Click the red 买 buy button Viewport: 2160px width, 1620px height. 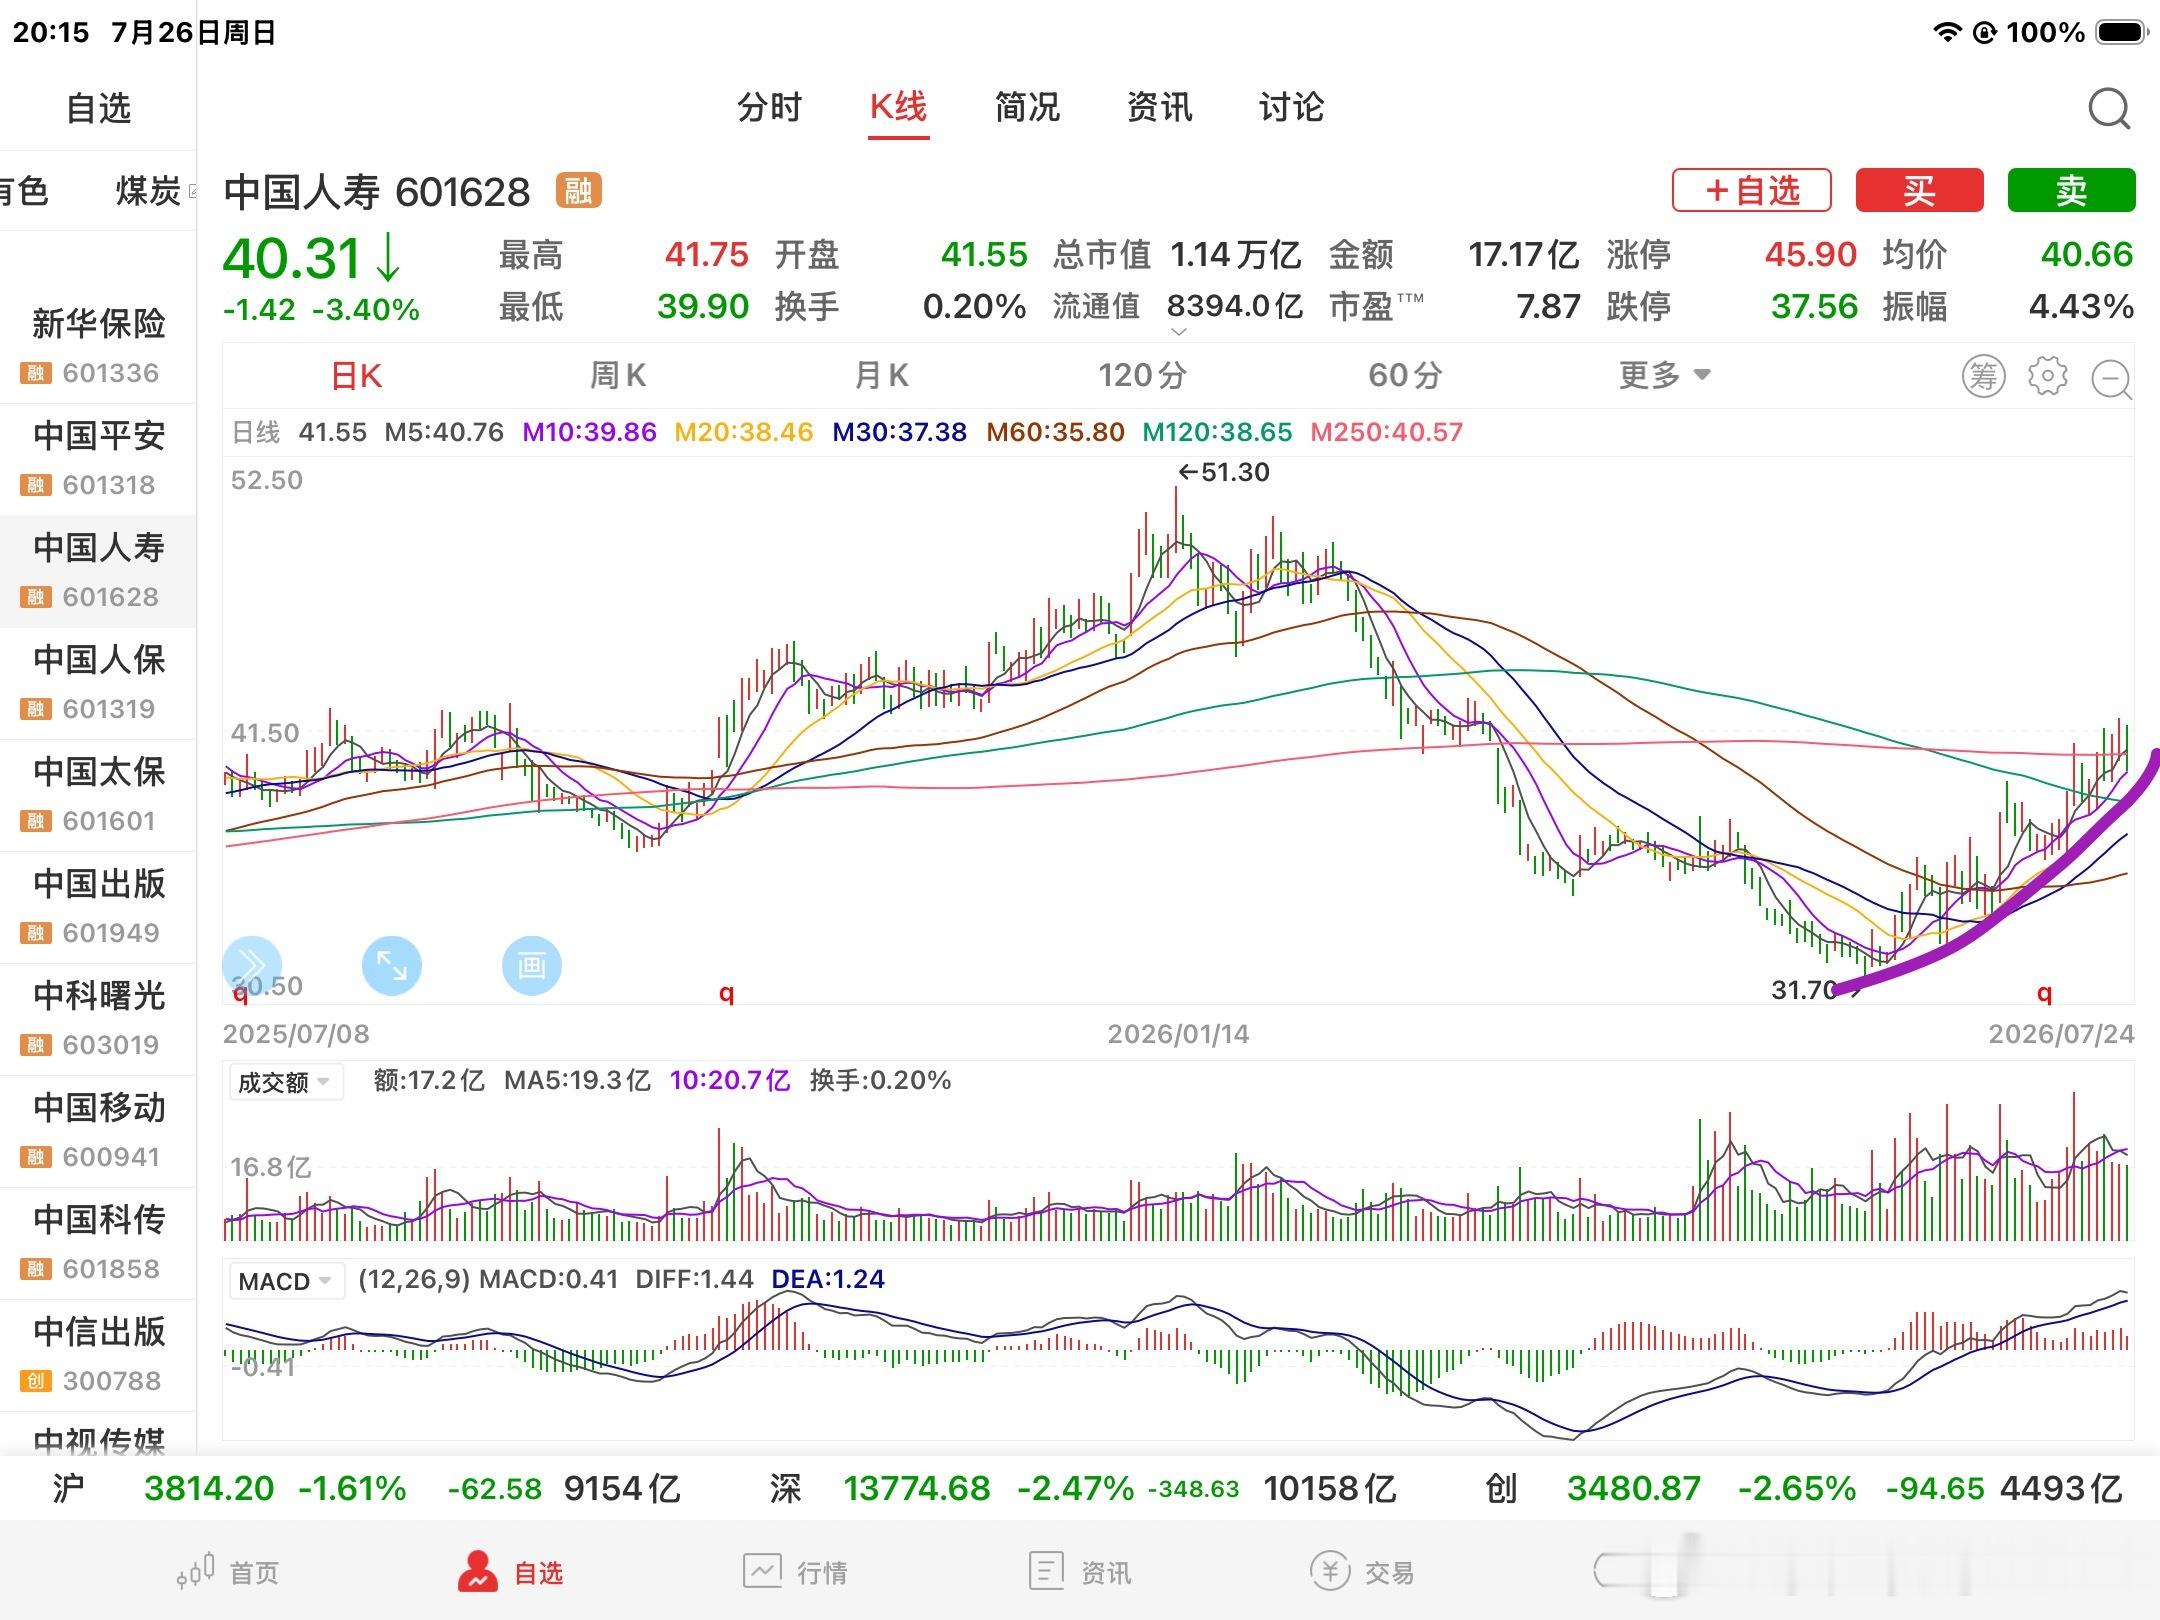click(1919, 190)
